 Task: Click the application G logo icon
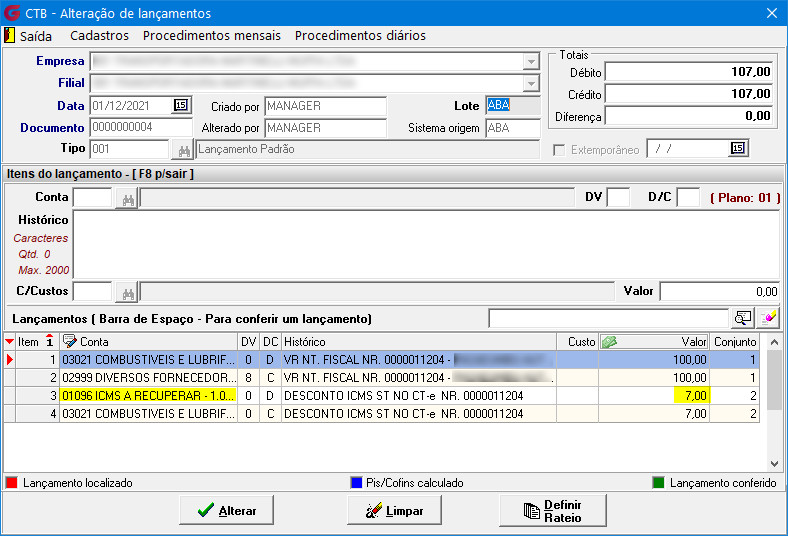coord(12,13)
